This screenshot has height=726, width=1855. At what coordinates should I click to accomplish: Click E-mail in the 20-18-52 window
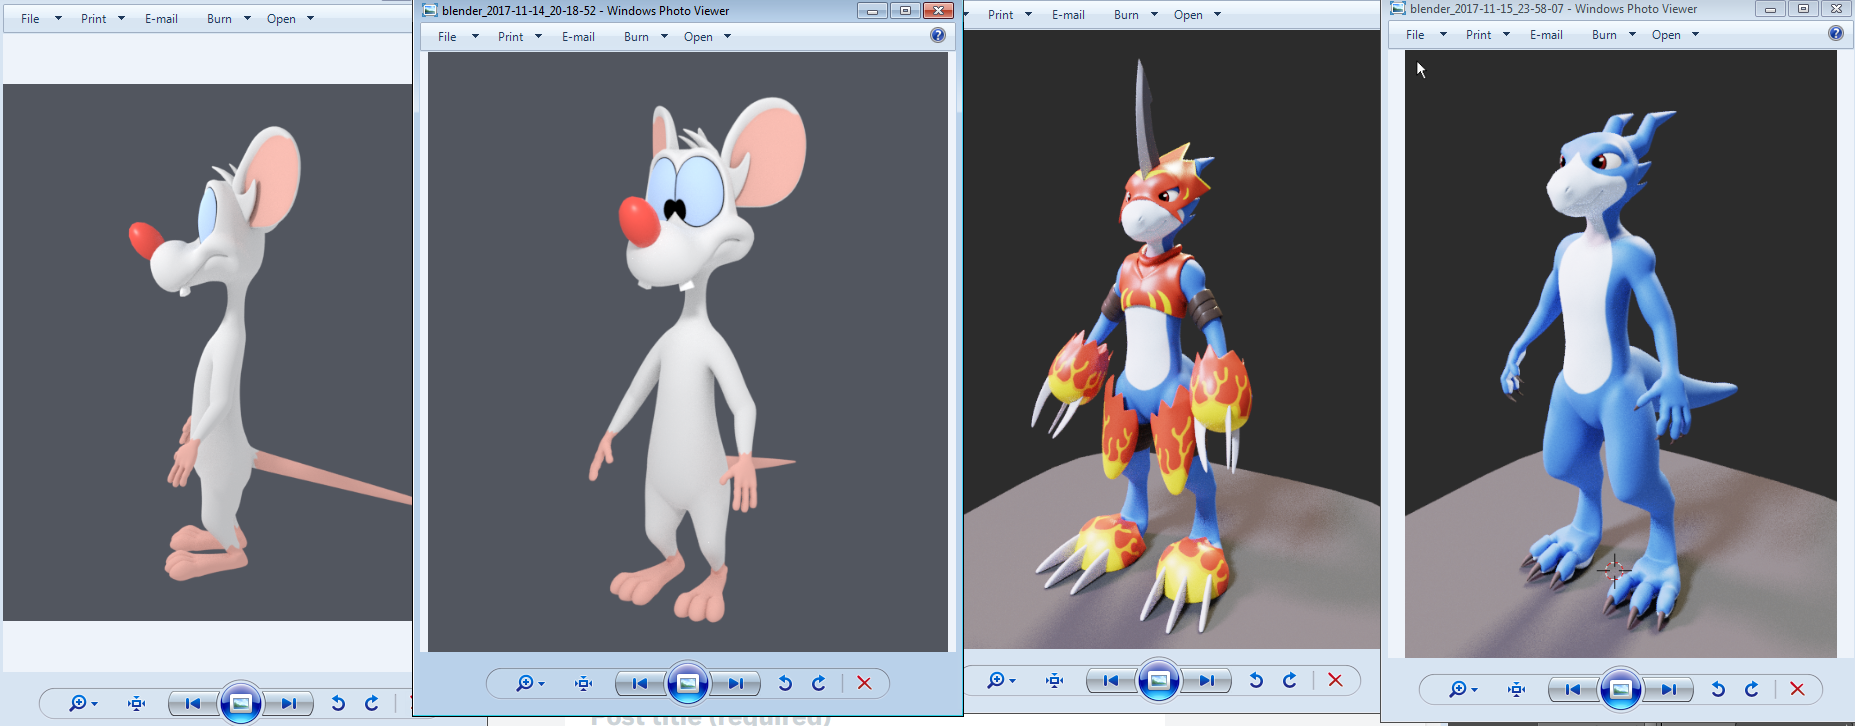578,37
